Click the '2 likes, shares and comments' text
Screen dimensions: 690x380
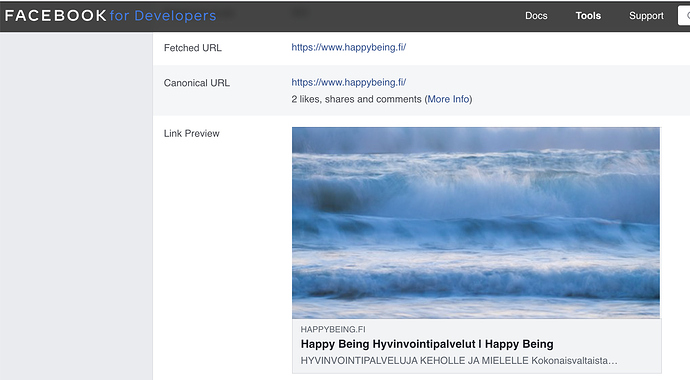point(356,99)
